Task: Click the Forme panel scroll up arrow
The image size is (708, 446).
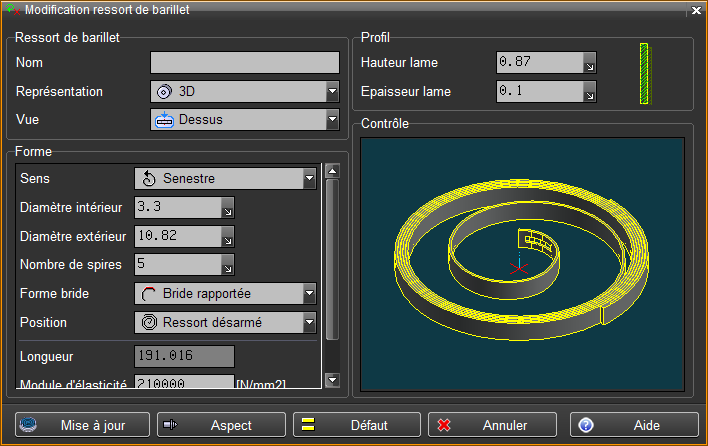Action: [x=332, y=171]
